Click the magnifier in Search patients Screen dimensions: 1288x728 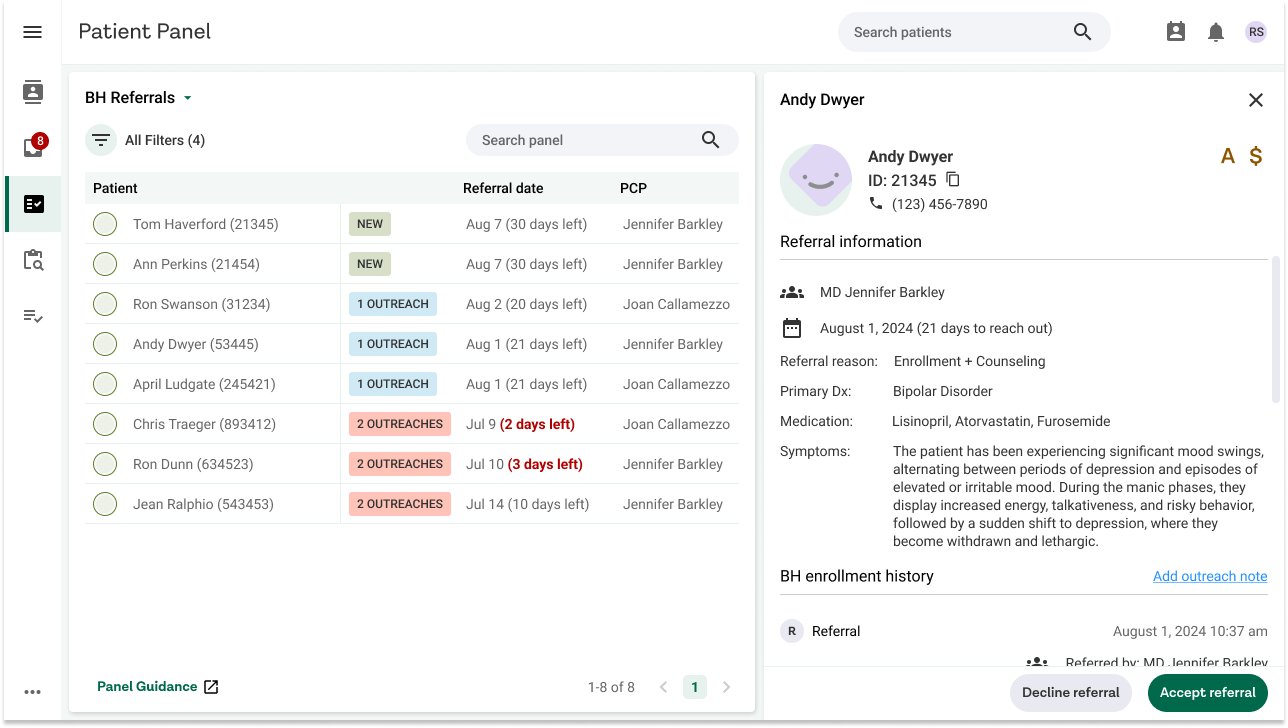click(x=1082, y=32)
